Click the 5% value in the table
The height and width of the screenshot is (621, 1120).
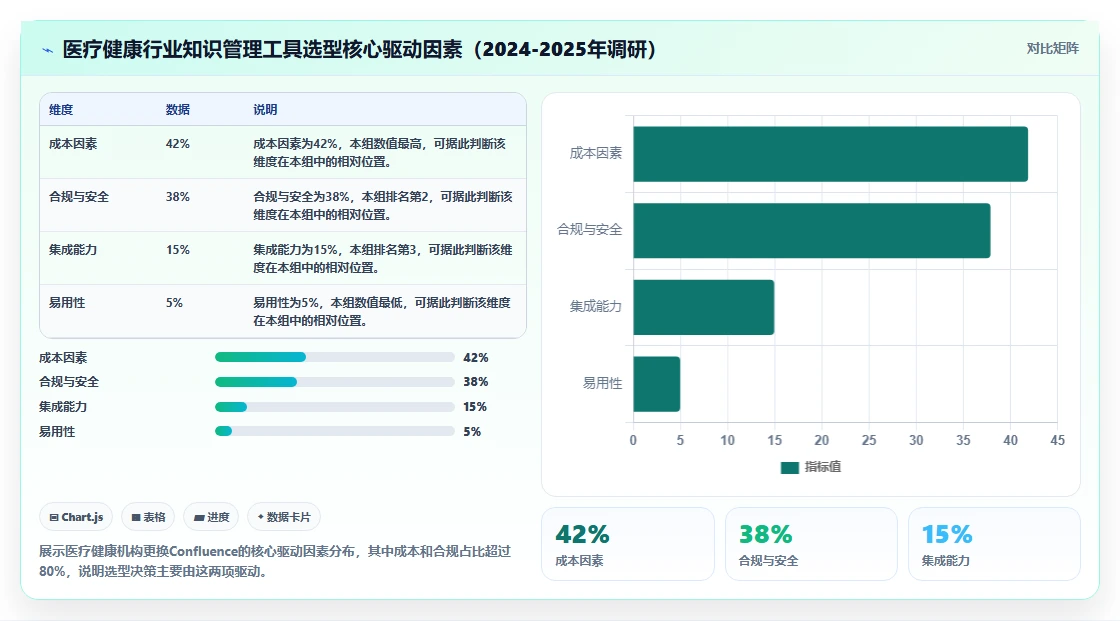(x=174, y=303)
